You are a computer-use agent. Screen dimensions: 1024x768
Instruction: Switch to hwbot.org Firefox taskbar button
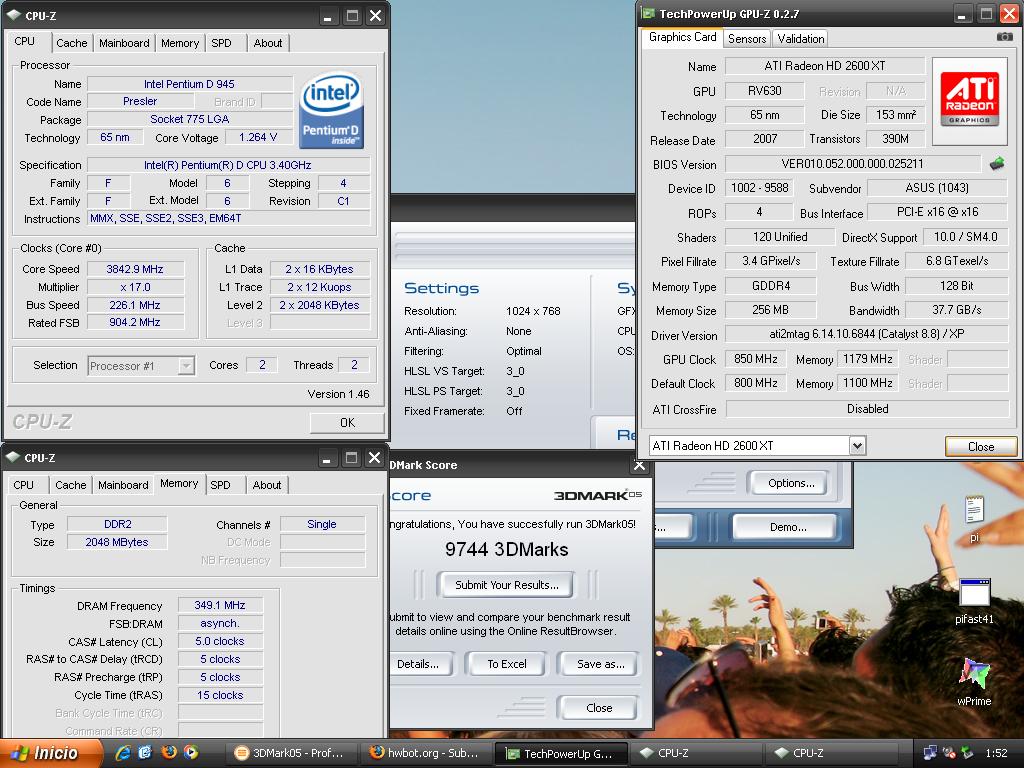click(x=426, y=753)
